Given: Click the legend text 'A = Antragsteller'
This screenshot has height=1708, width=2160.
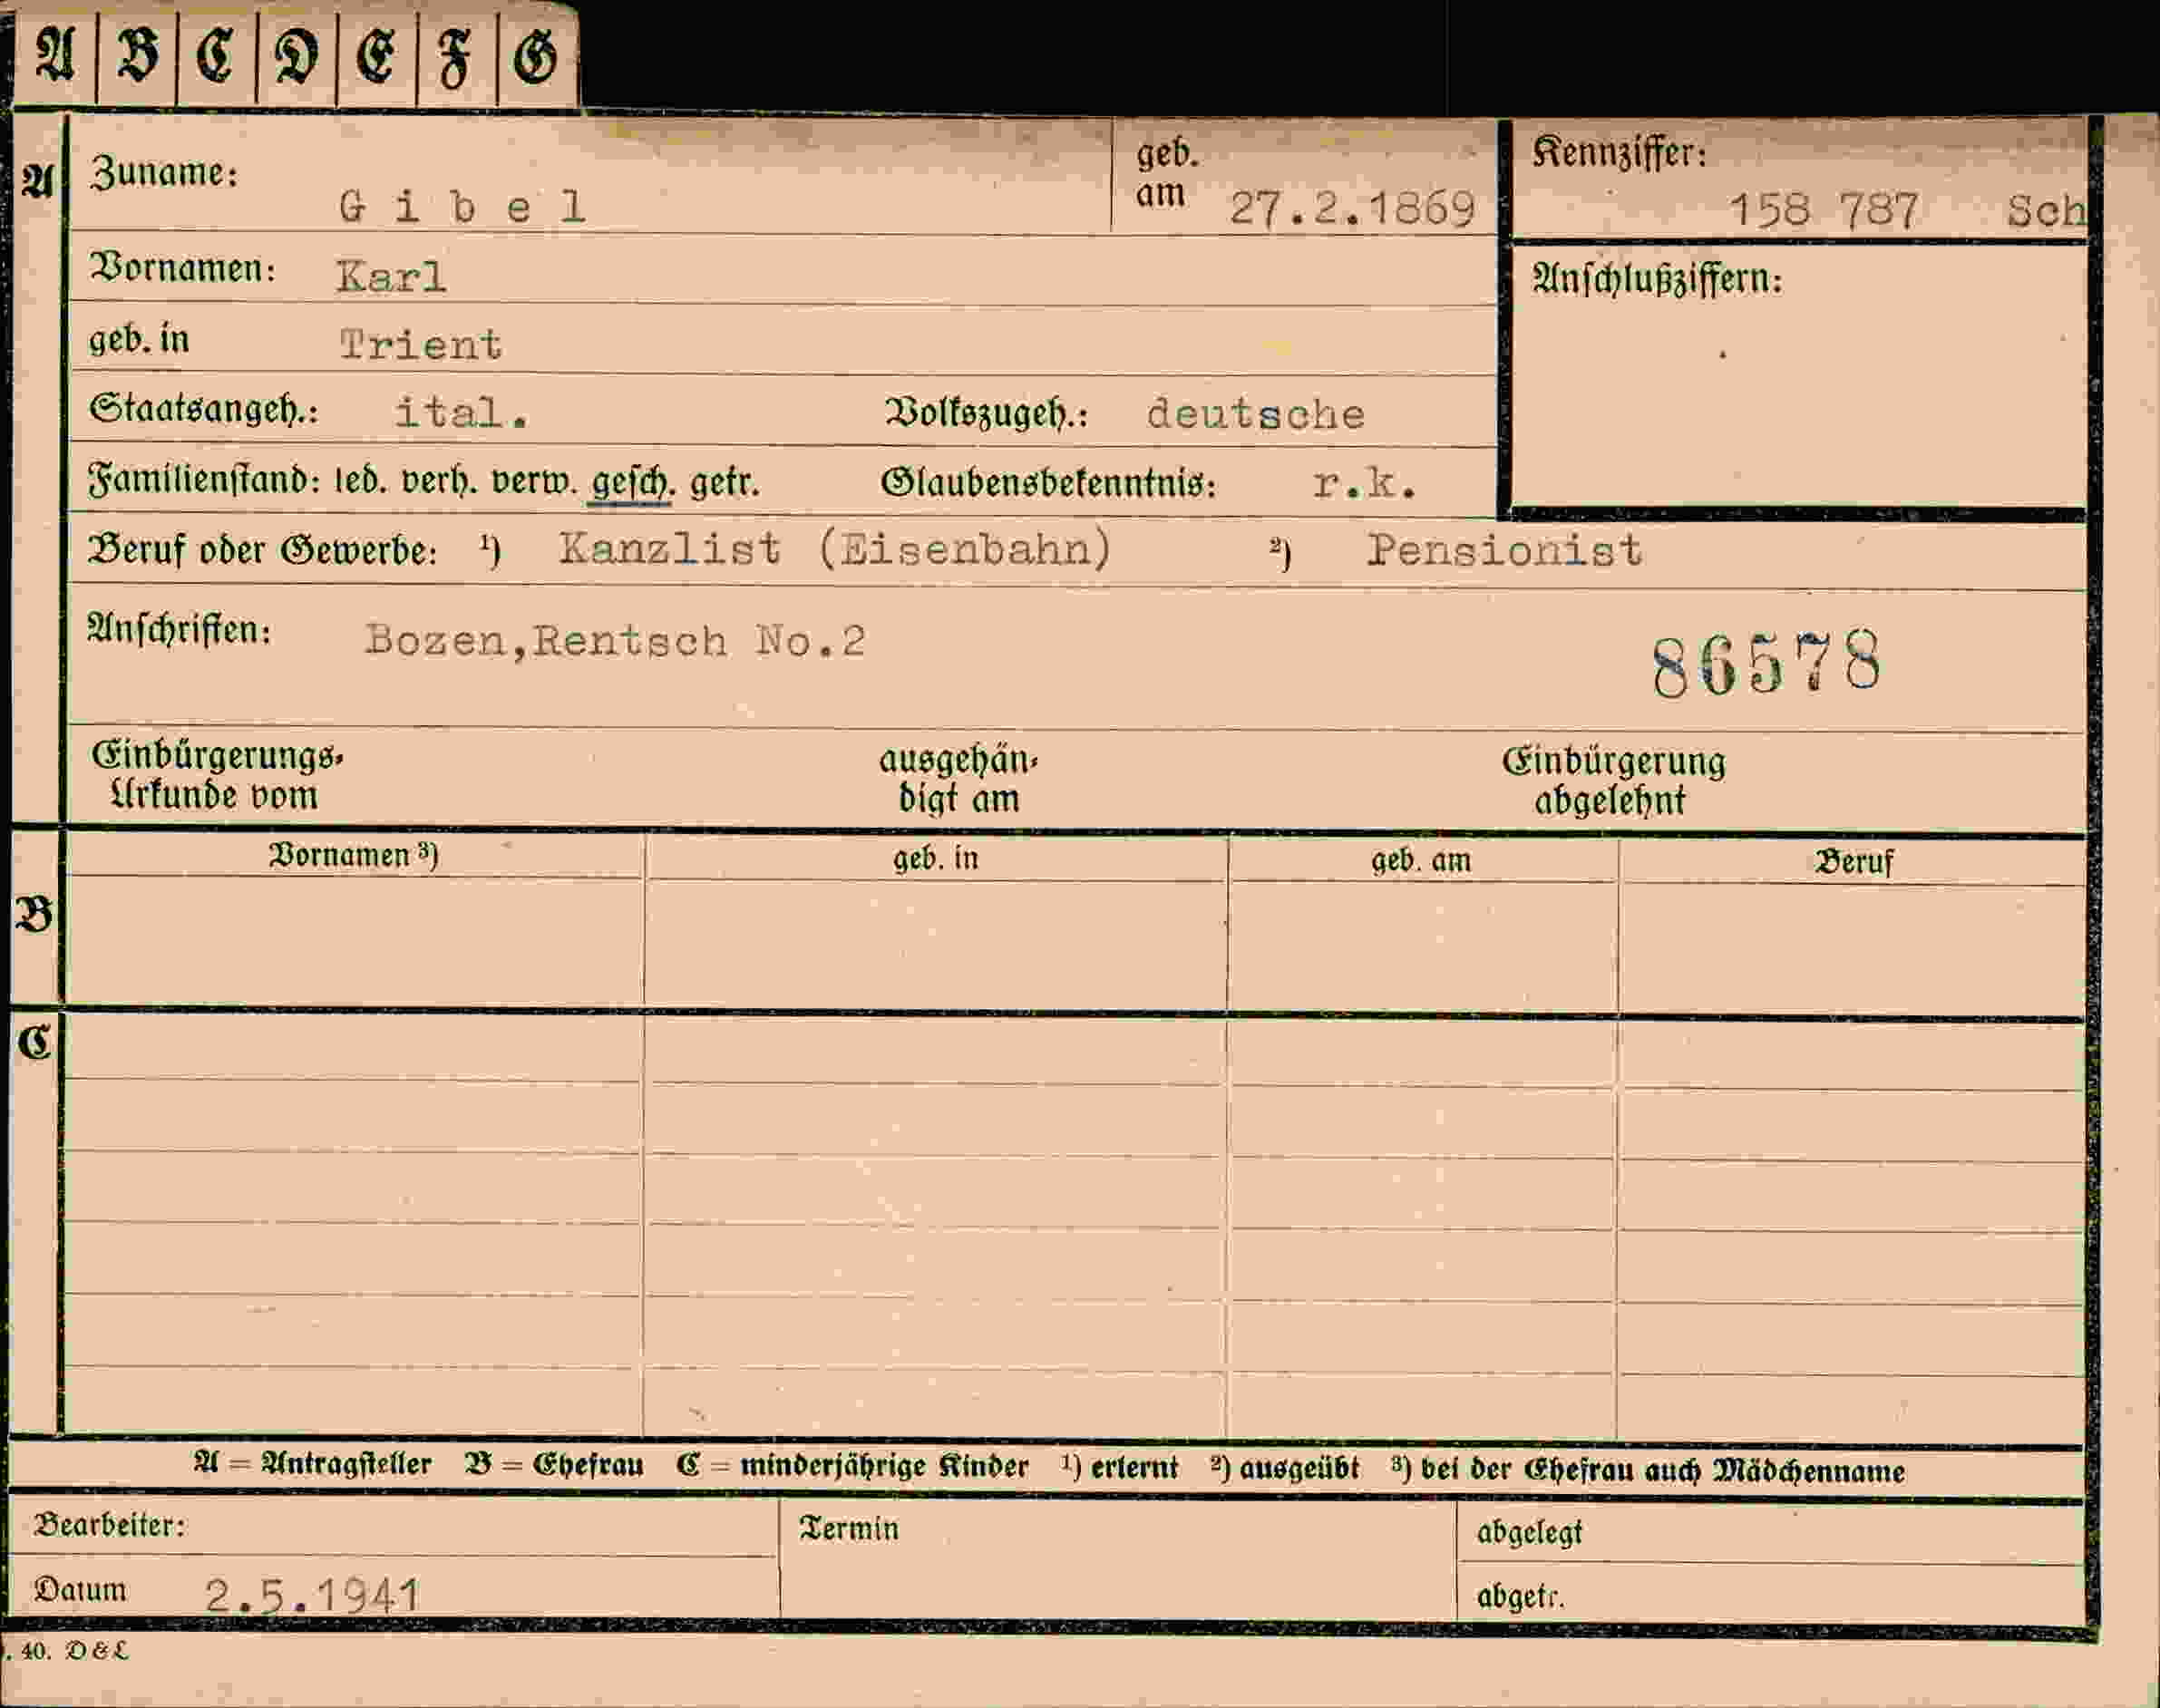Looking at the screenshot, I should 313,1465.
